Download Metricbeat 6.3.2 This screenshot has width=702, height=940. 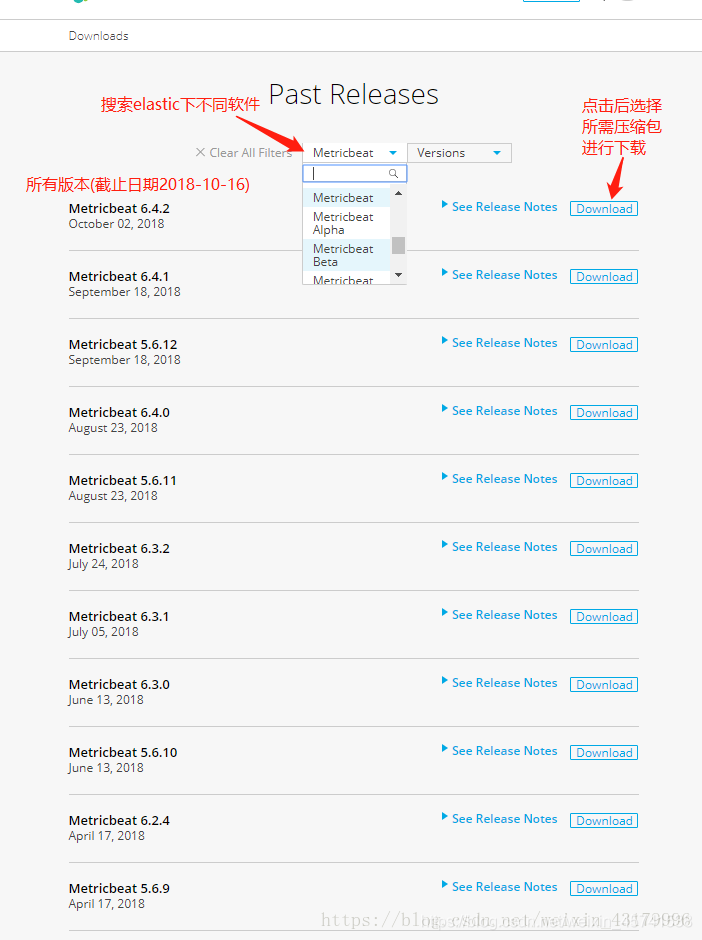coord(604,549)
